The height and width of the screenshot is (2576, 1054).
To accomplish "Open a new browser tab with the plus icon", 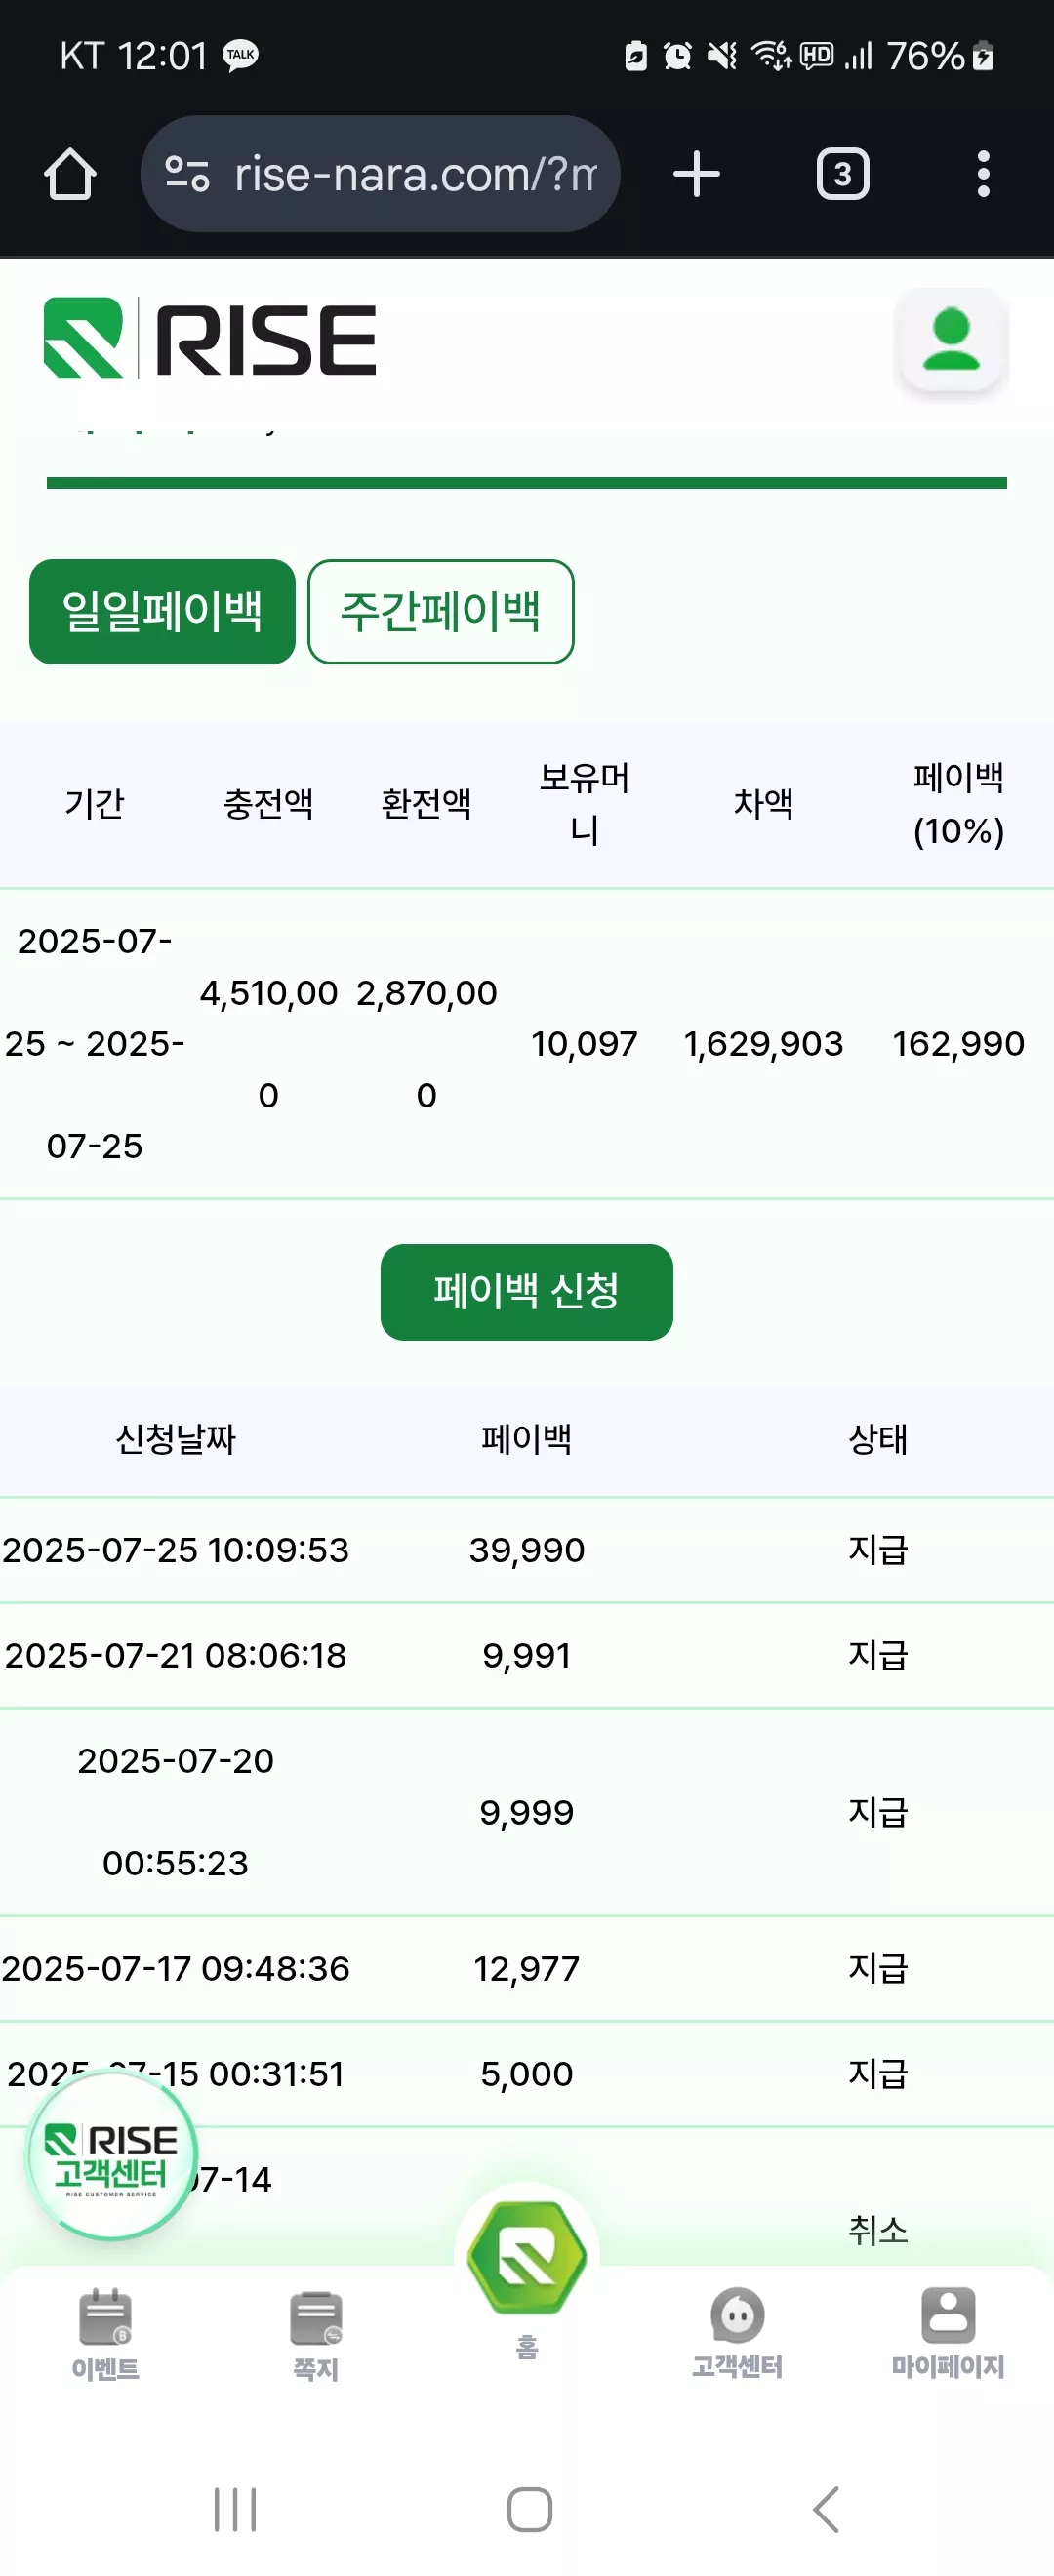I will pyautogui.click(x=696, y=174).
